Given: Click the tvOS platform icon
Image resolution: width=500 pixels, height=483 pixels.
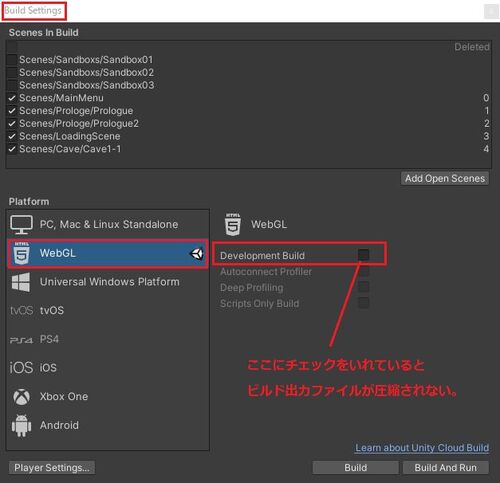Looking at the screenshot, I should pos(21,310).
